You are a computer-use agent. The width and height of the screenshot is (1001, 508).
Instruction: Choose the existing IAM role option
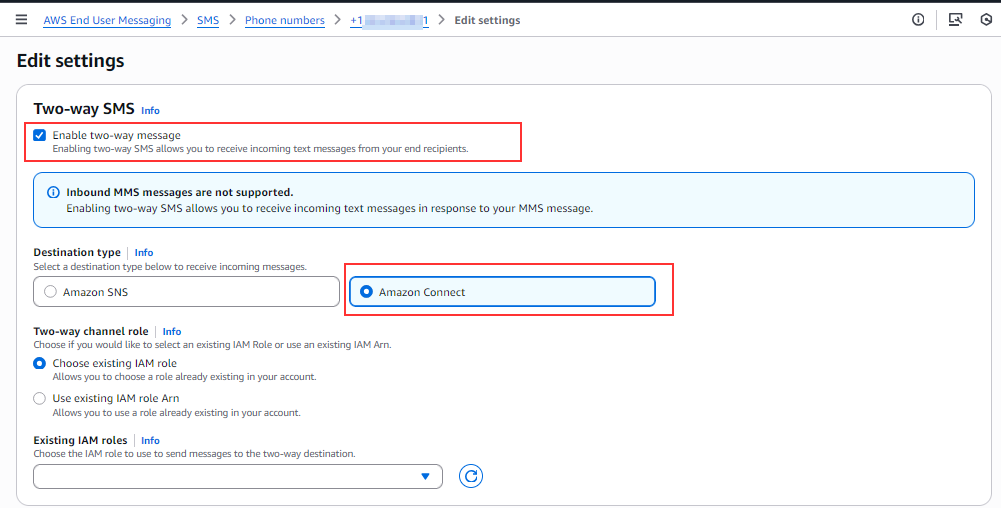(40, 364)
